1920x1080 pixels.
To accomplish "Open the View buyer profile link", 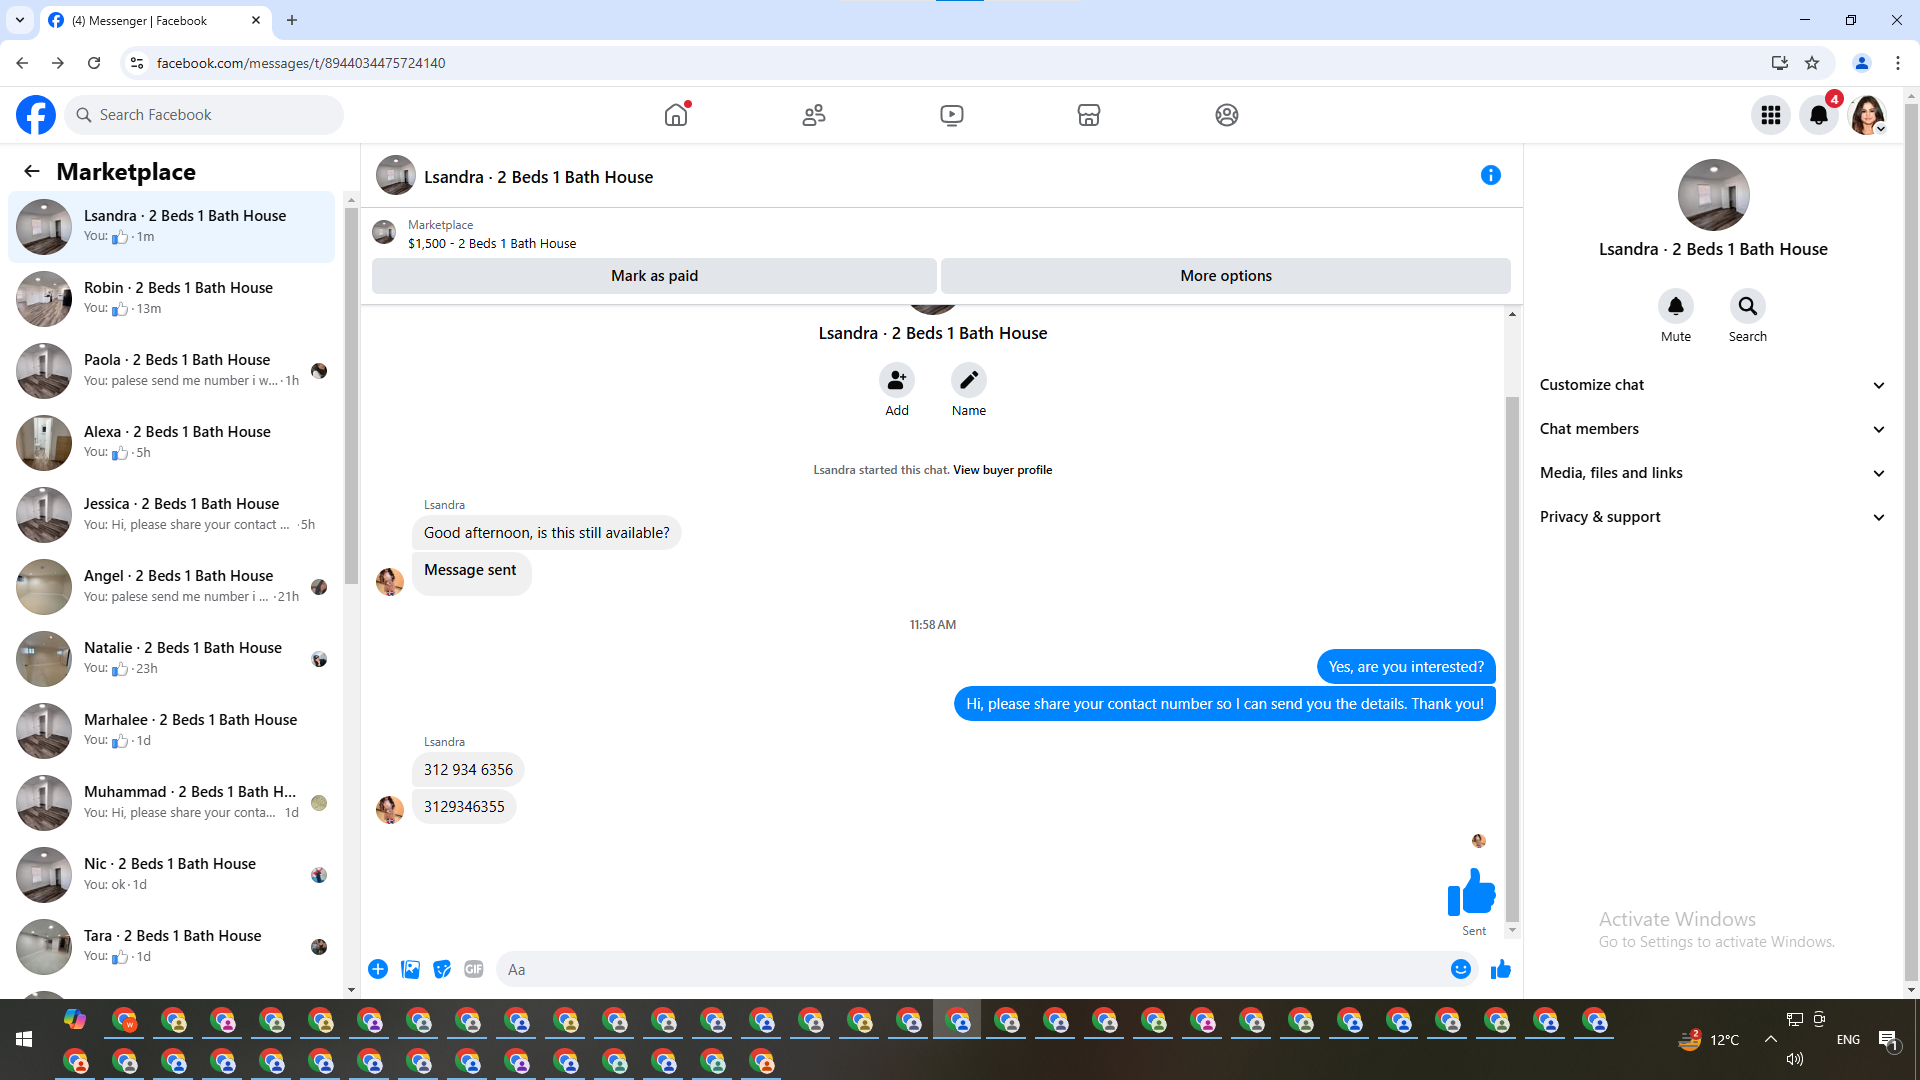I will click(x=1002, y=470).
